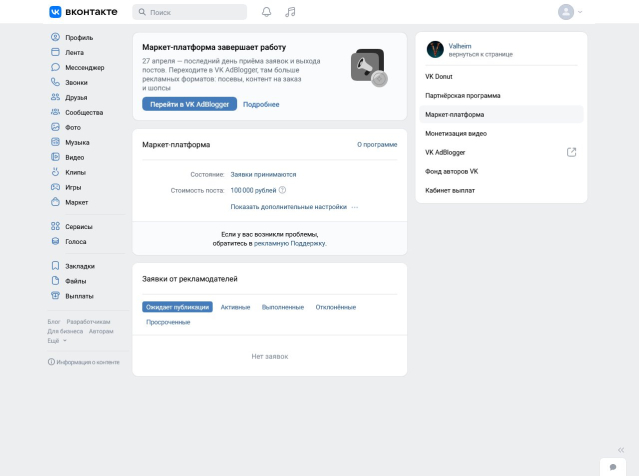Expand the 'Ещё' footer menu
Image resolution: width=639 pixels, height=476 pixels.
point(57,340)
